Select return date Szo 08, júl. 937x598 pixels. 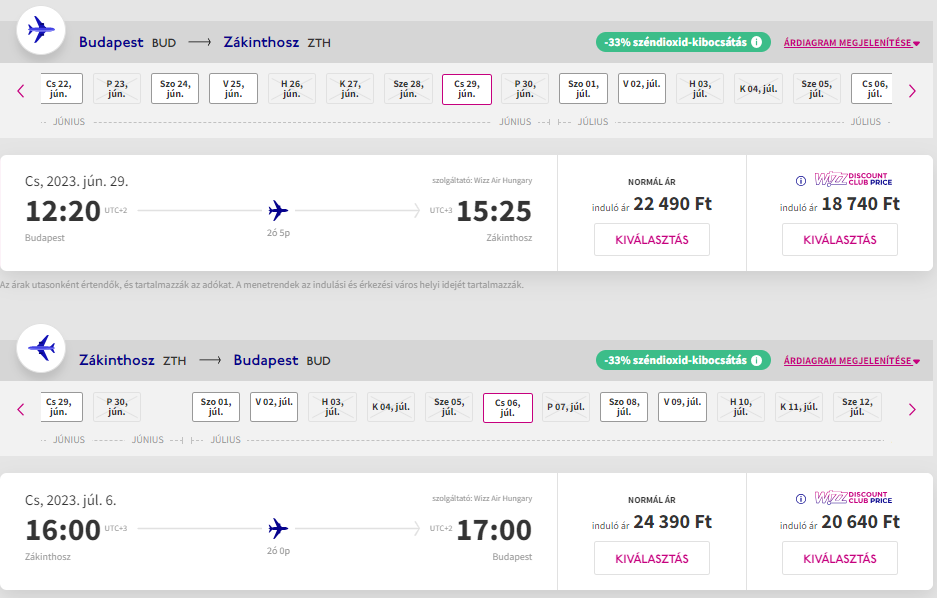[x=624, y=407]
